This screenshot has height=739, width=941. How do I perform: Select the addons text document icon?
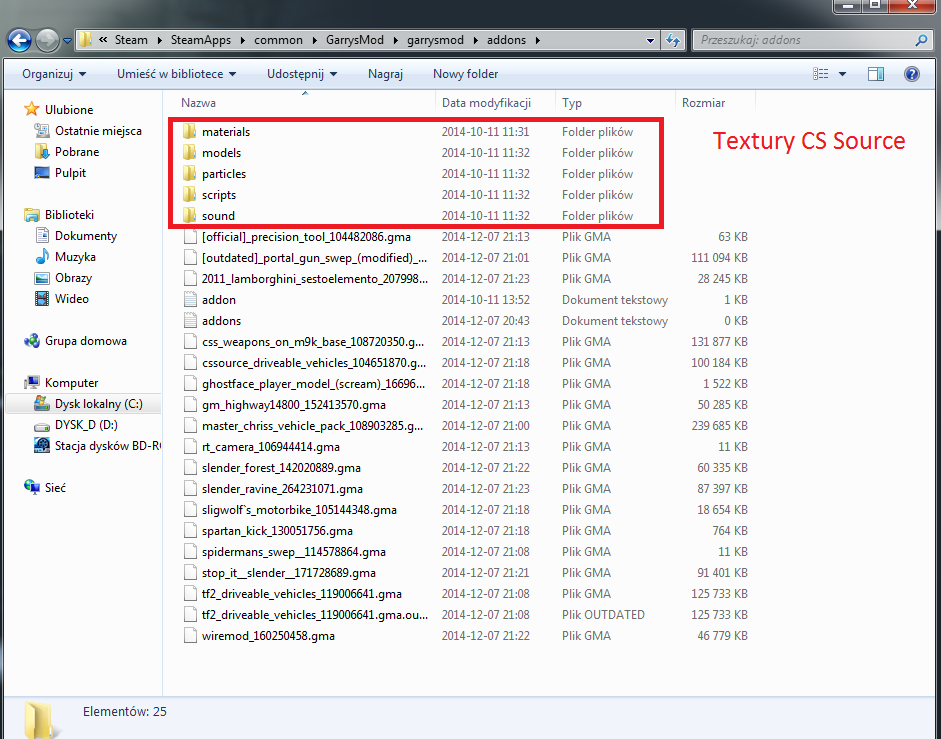click(x=190, y=321)
